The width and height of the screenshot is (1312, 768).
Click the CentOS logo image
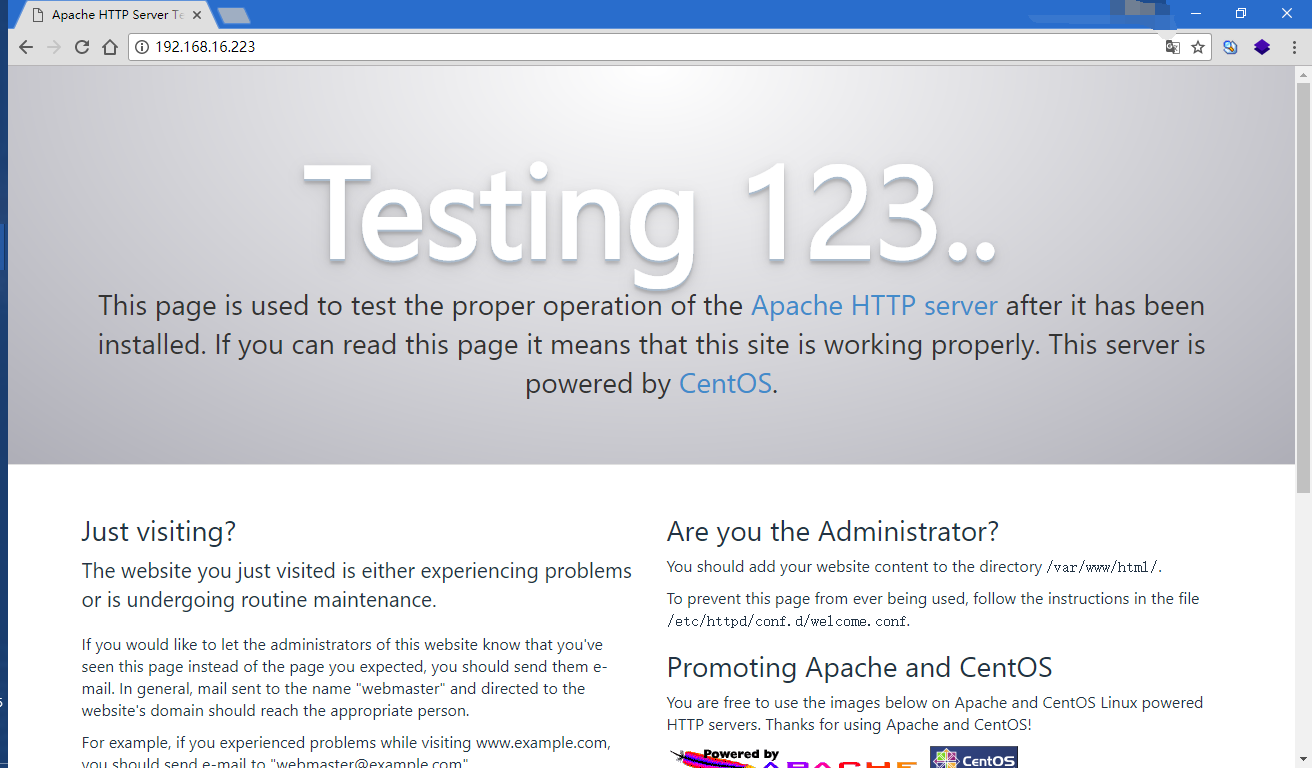974,757
